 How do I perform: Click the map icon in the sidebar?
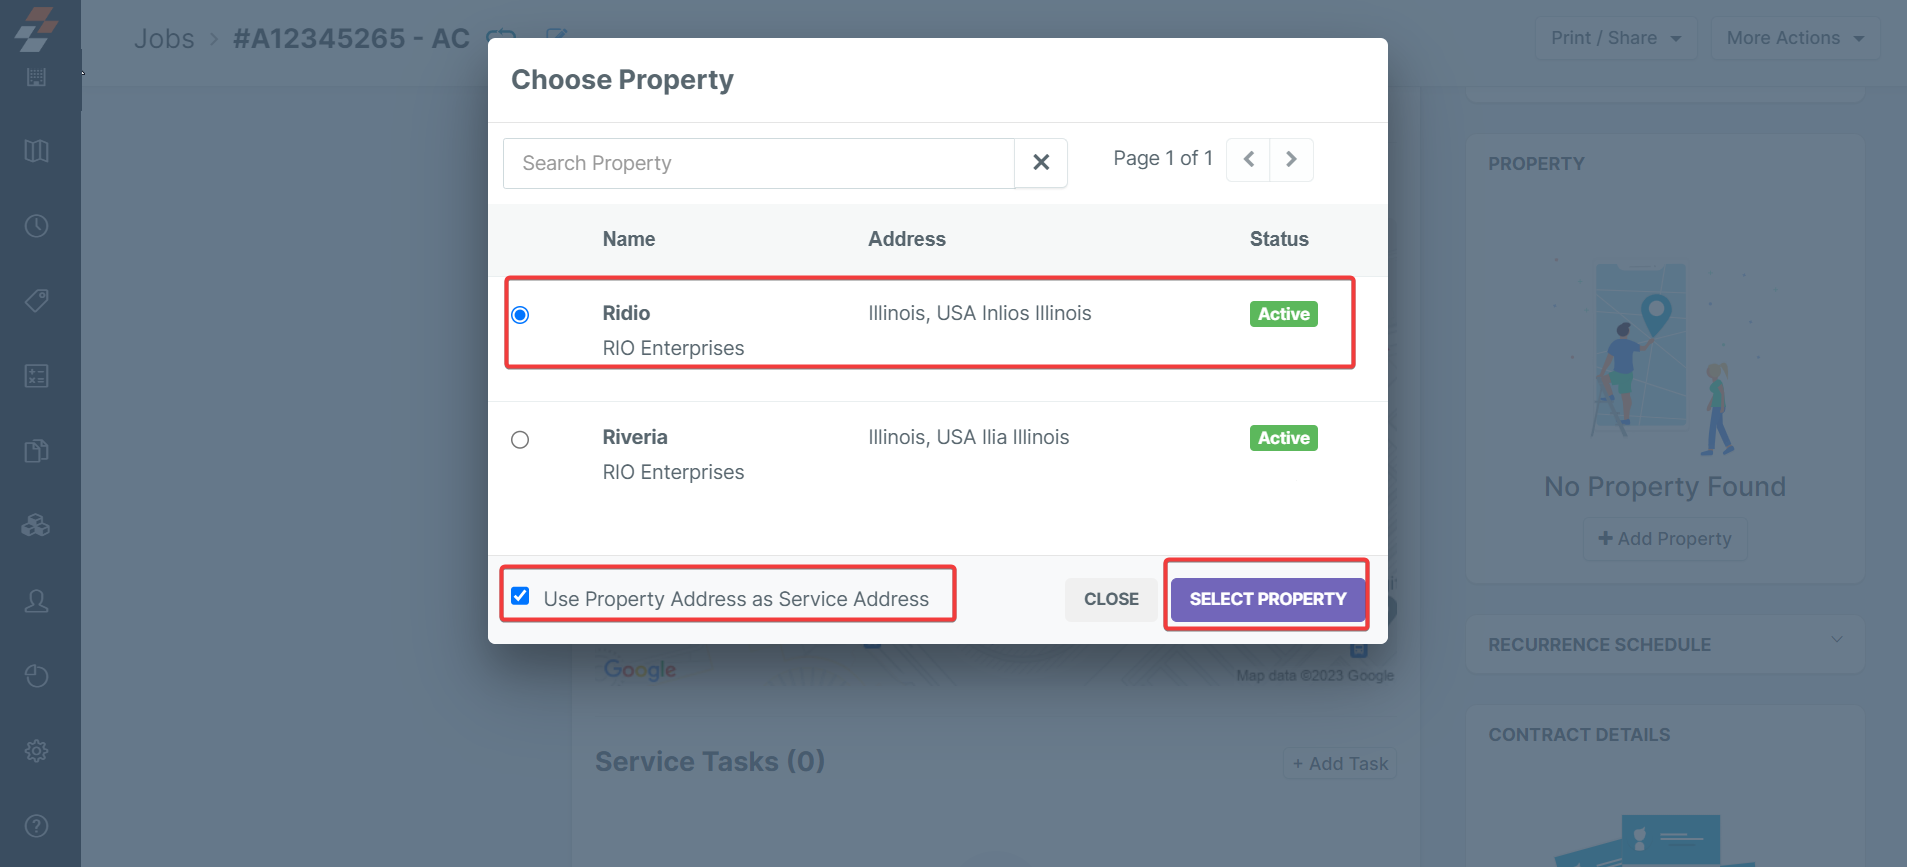[37, 151]
